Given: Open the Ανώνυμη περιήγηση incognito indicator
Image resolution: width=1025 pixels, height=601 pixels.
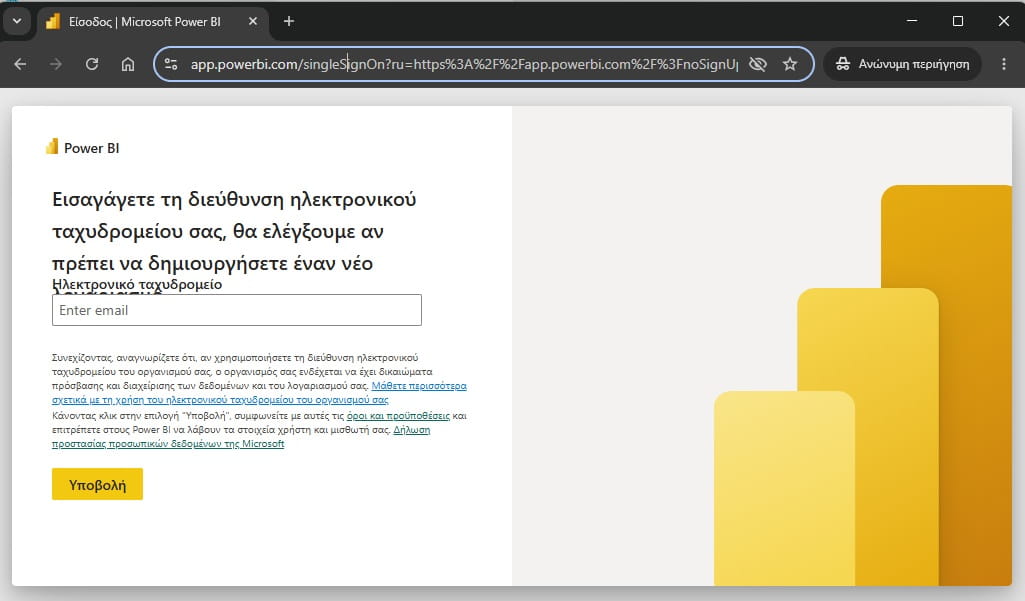Looking at the screenshot, I should (x=902, y=64).
